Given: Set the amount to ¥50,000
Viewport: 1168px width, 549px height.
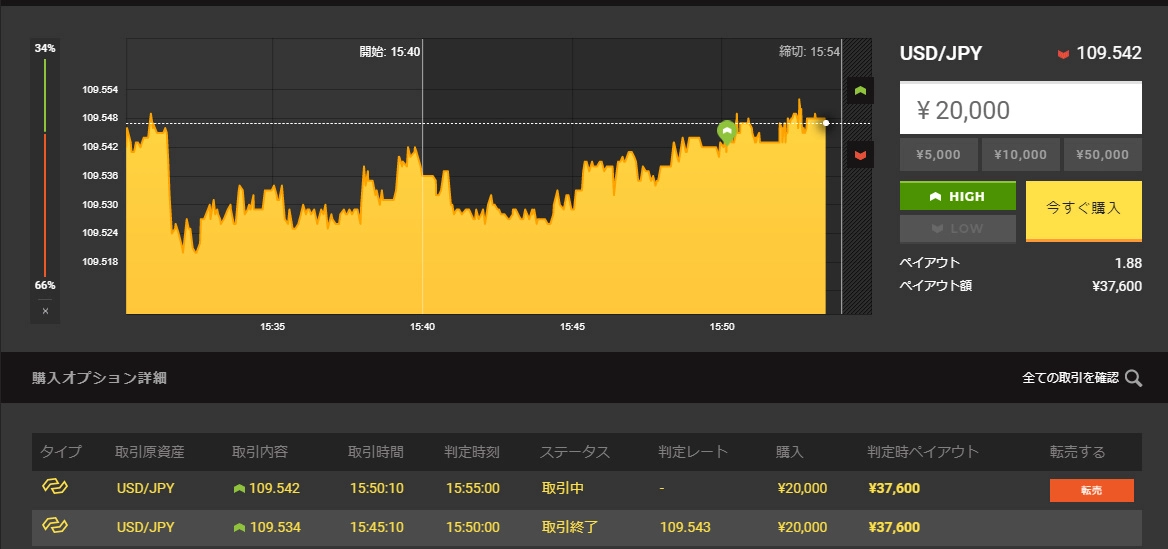Looking at the screenshot, I should point(1102,154).
